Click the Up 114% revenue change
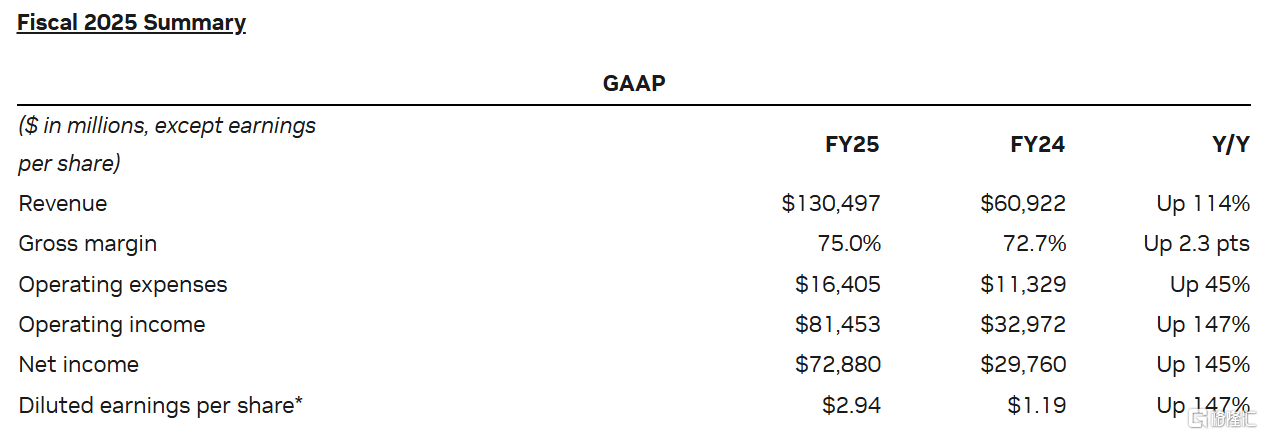Viewport: 1263px width, 435px height. [1203, 204]
